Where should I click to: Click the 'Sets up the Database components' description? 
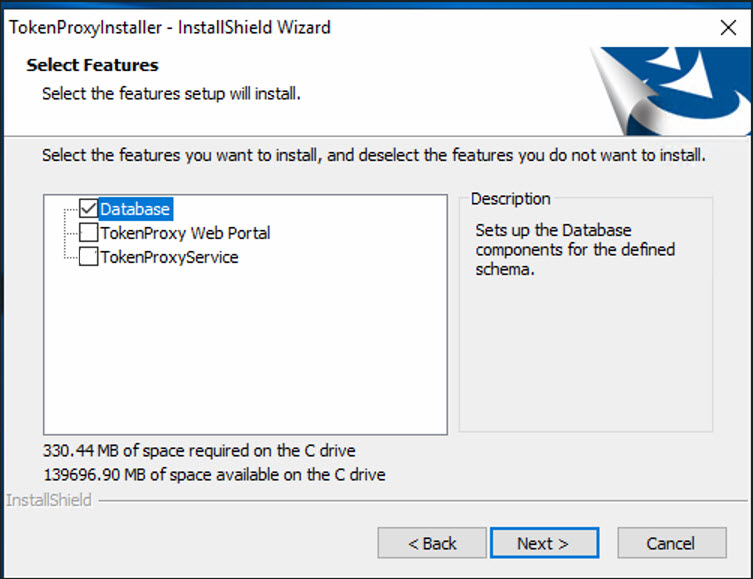[575, 250]
